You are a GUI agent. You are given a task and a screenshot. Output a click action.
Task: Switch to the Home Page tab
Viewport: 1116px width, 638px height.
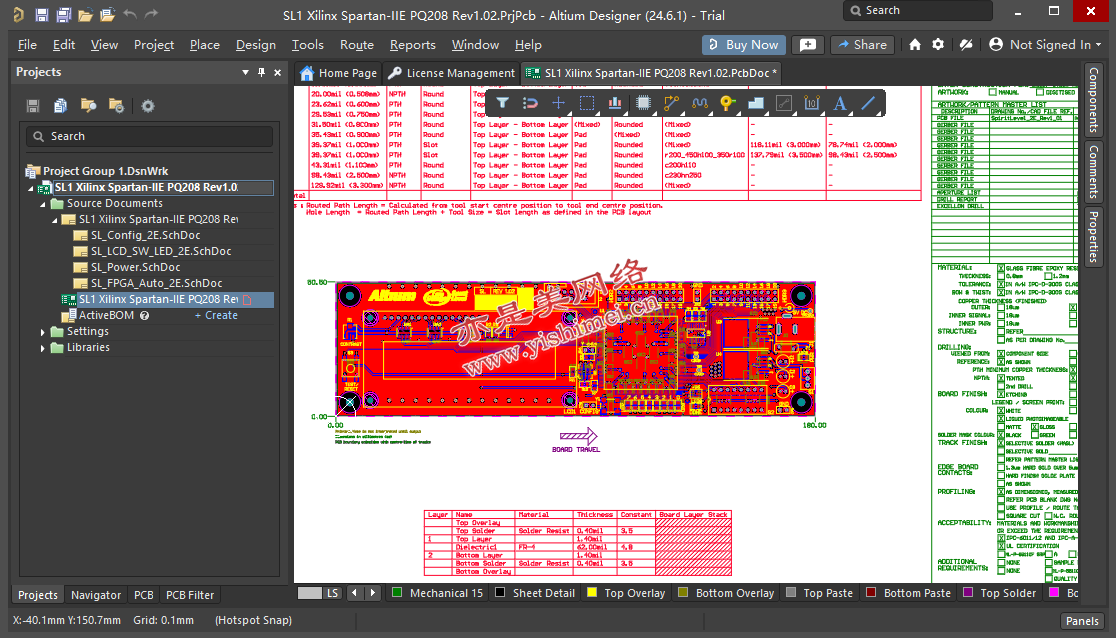click(339, 73)
